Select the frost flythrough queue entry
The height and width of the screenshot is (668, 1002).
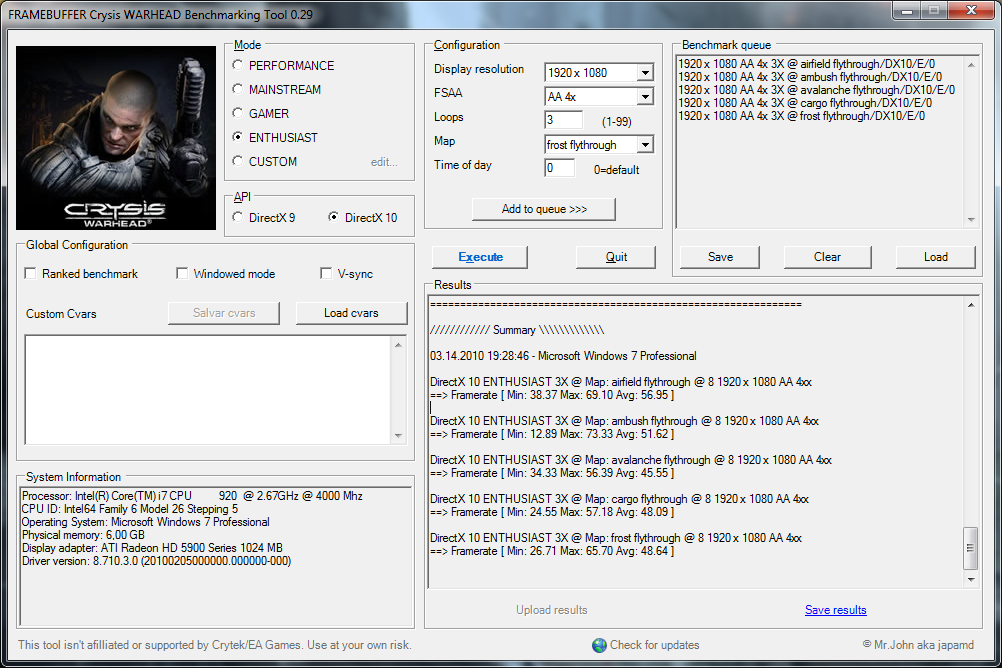(x=801, y=116)
